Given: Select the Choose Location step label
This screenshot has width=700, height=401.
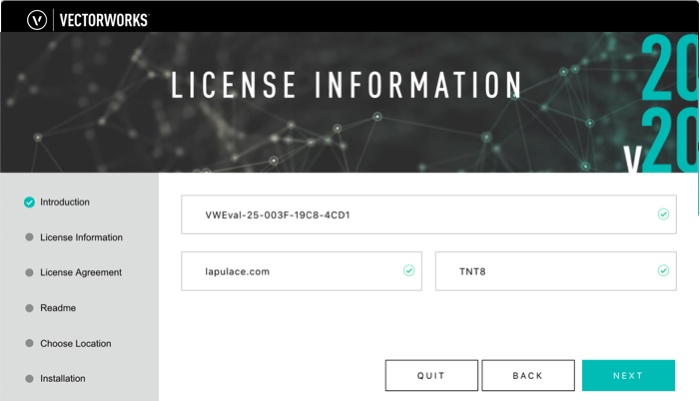Looking at the screenshot, I should tap(76, 343).
